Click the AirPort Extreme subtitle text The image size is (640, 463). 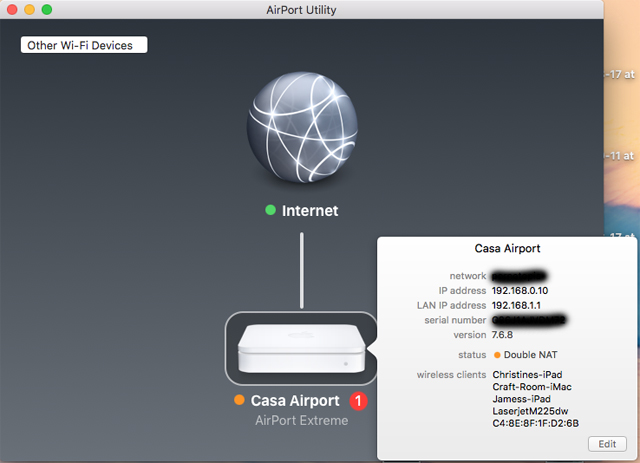pos(302,421)
